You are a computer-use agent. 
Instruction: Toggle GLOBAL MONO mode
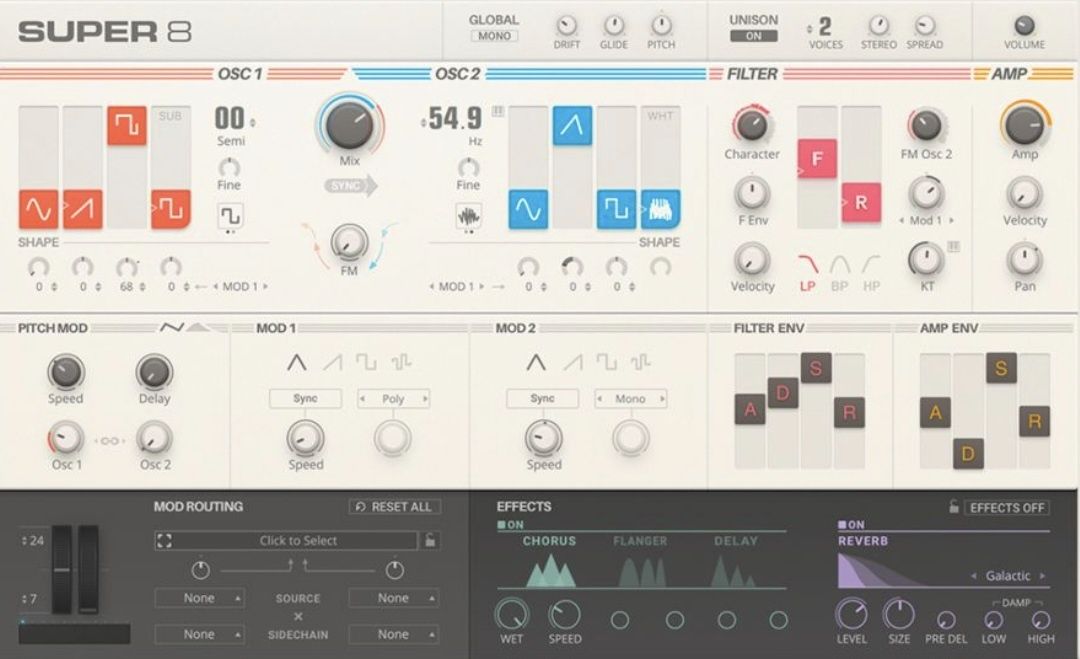click(495, 36)
